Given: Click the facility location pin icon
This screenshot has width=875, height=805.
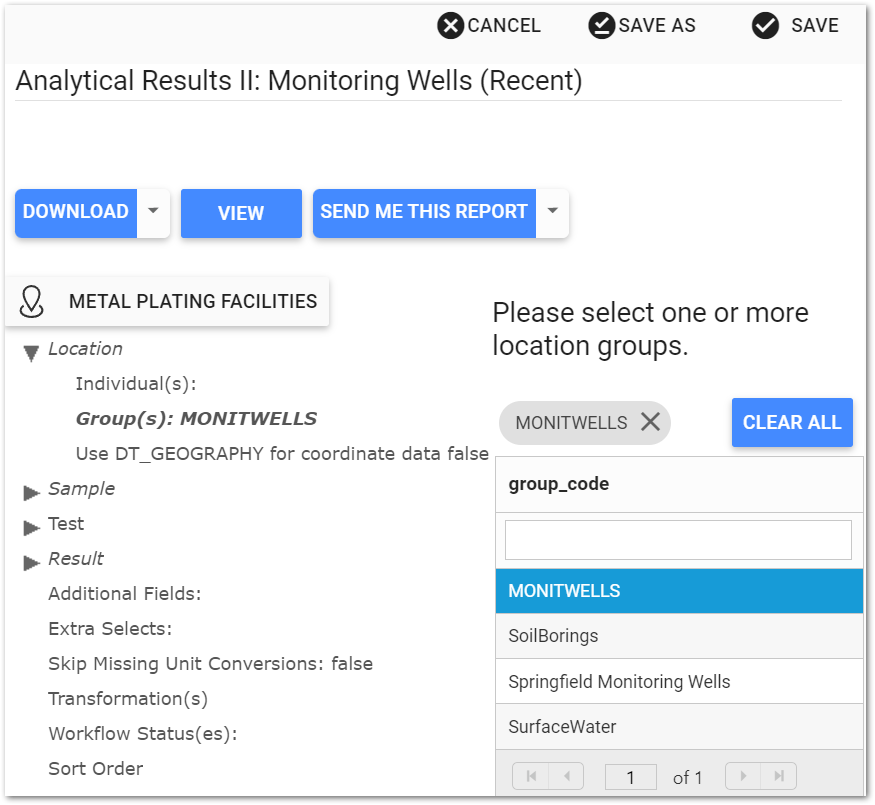Looking at the screenshot, I should 32,300.
